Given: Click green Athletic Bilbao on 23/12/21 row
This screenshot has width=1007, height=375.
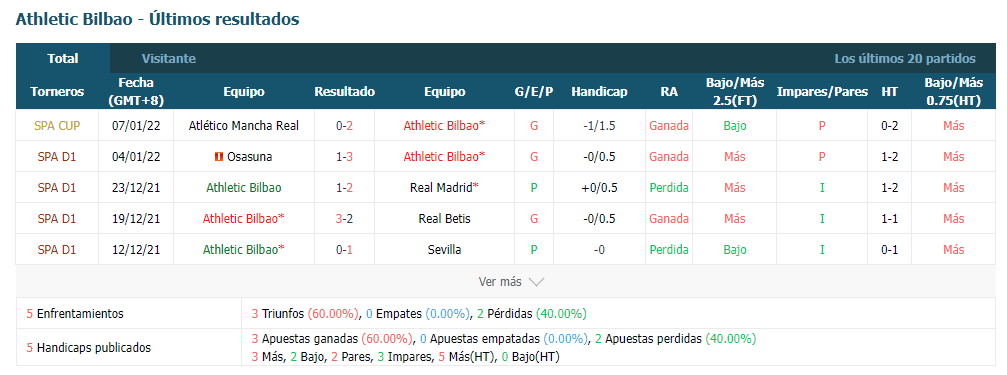Looking at the screenshot, I should (244, 188).
